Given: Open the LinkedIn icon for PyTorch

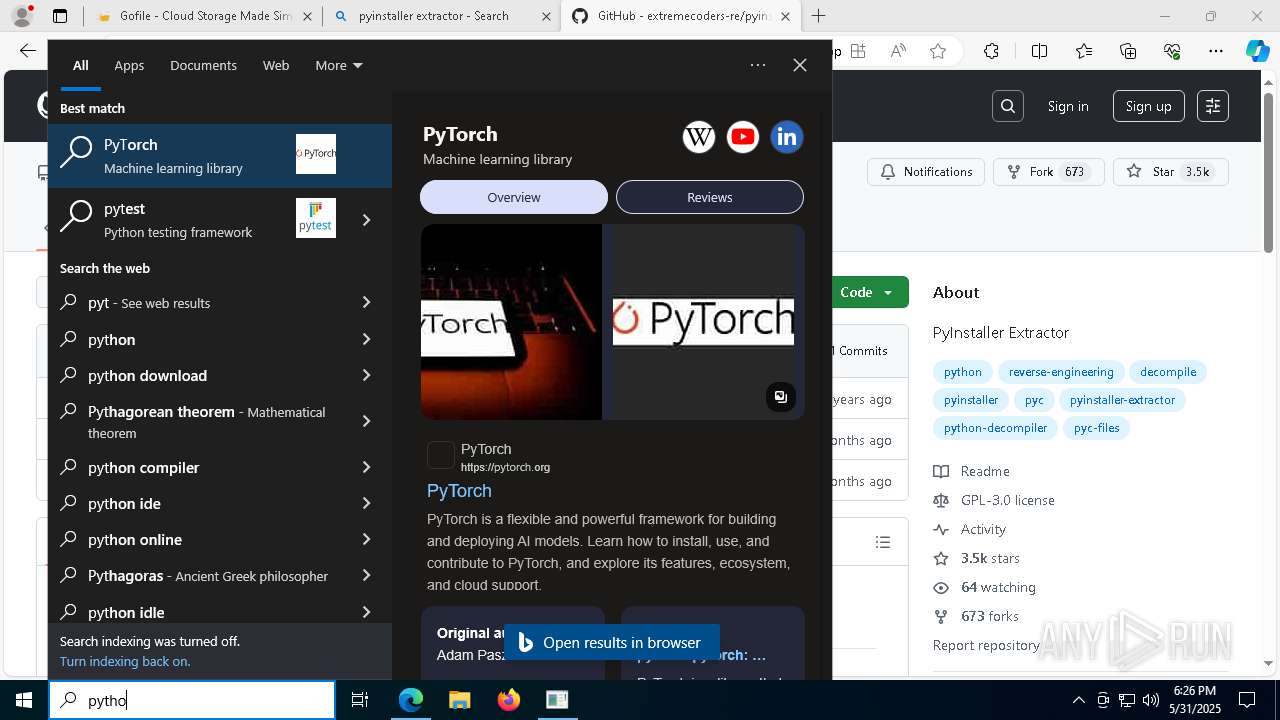Looking at the screenshot, I should (x=787, y=137).
